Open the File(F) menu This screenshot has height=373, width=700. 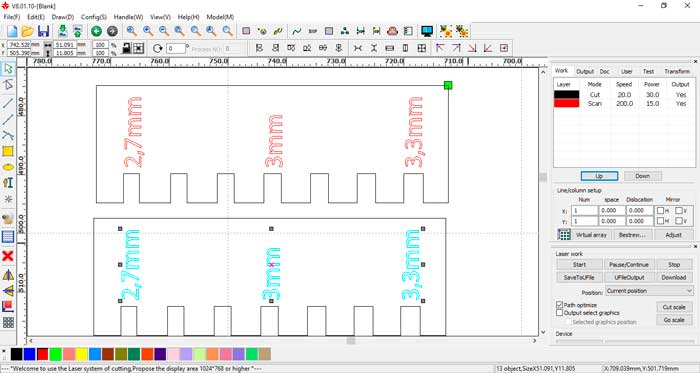click(x=12, y=17)
